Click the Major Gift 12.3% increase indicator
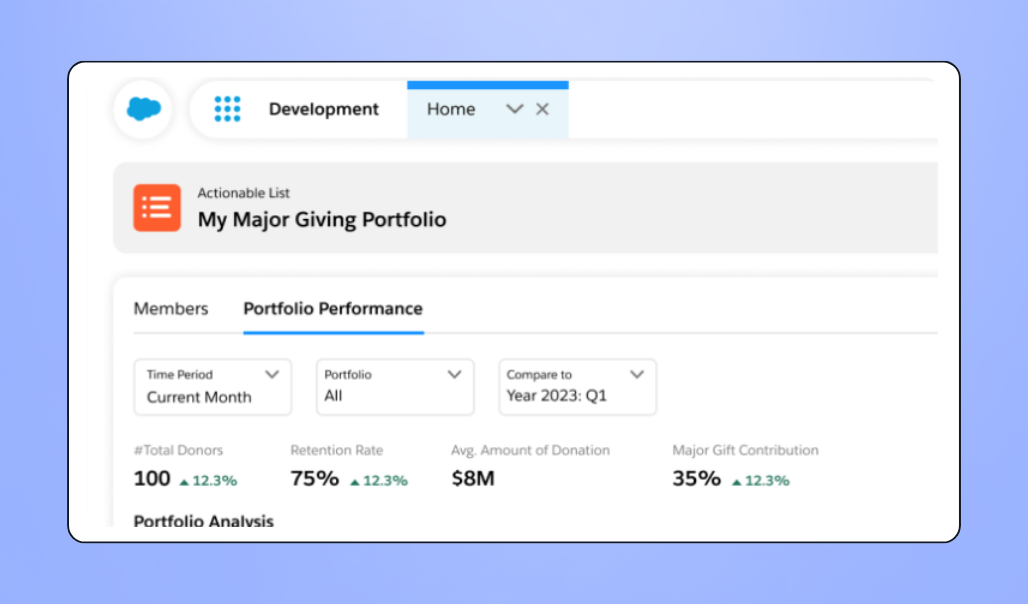The image size is (1028, 604). click(x=761, y=481)
